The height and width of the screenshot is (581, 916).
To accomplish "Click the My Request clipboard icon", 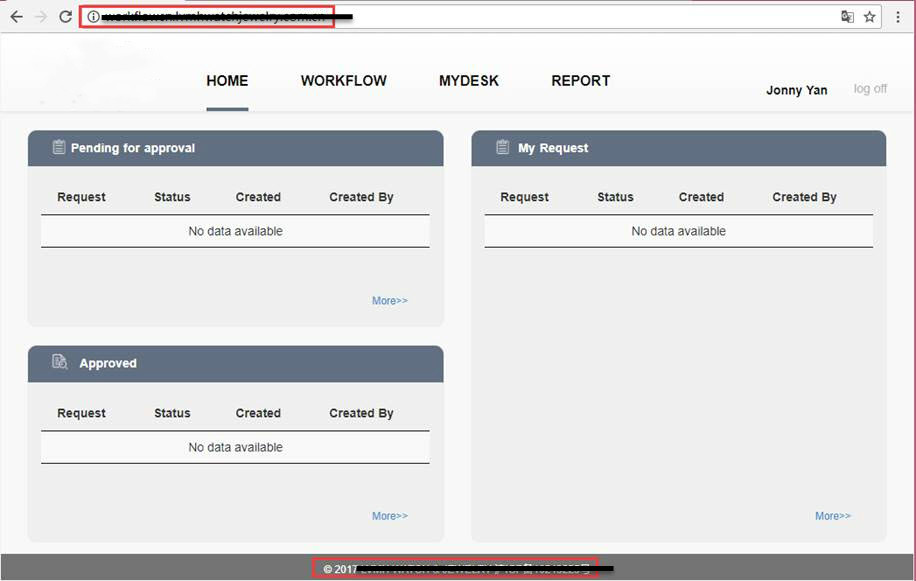I will [500, 147].
